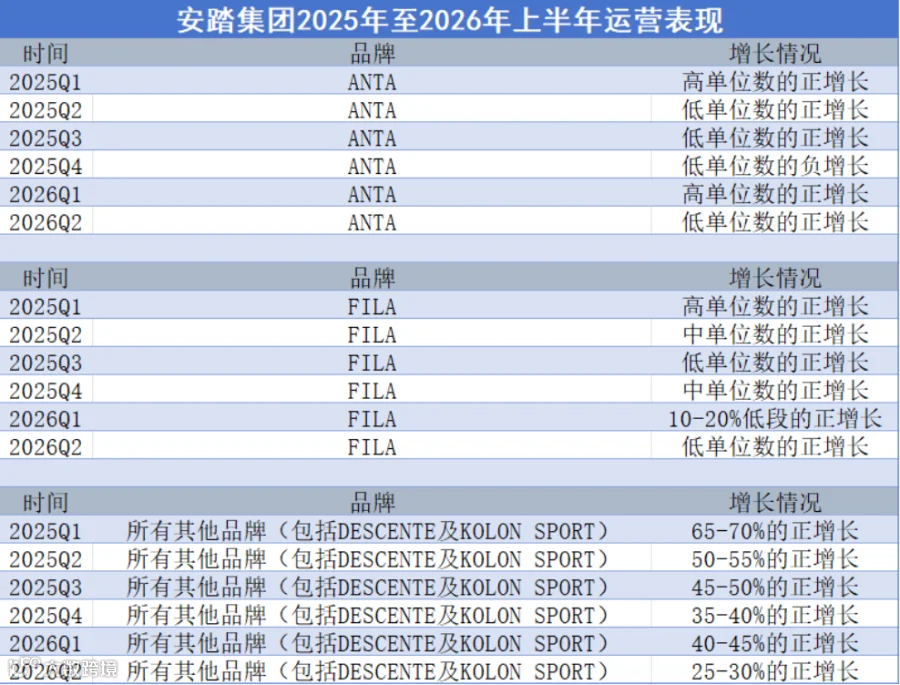Click the 25-30%的正增长 cell

pos(775,671)
